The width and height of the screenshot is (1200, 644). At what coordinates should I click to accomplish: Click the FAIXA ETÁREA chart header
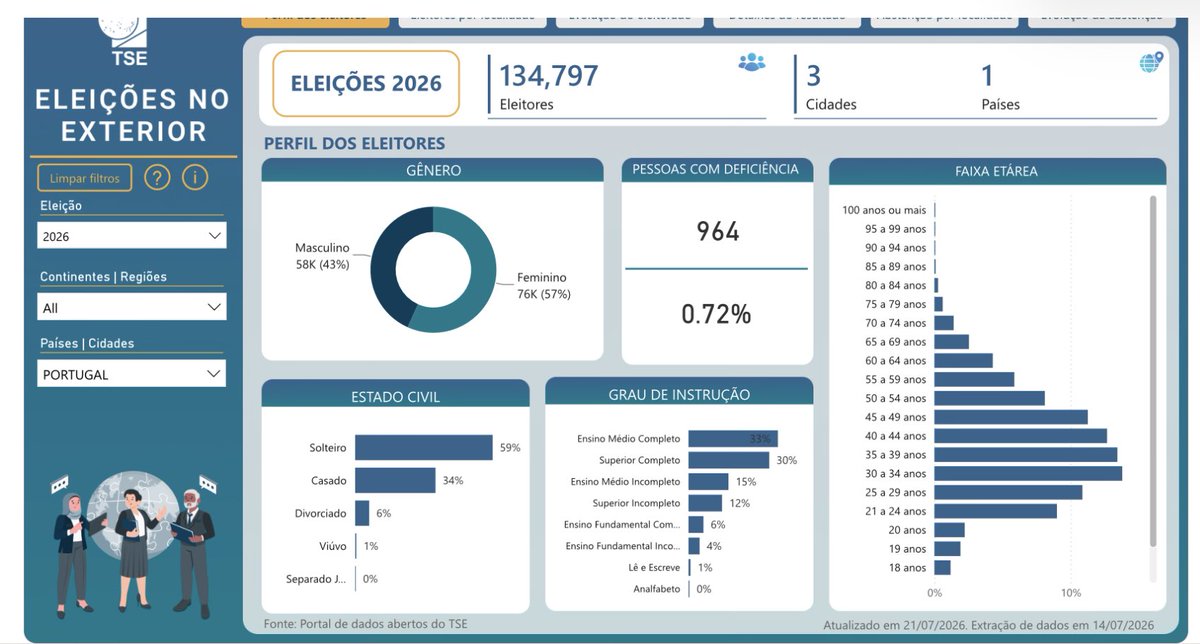[x=997, y=171]
